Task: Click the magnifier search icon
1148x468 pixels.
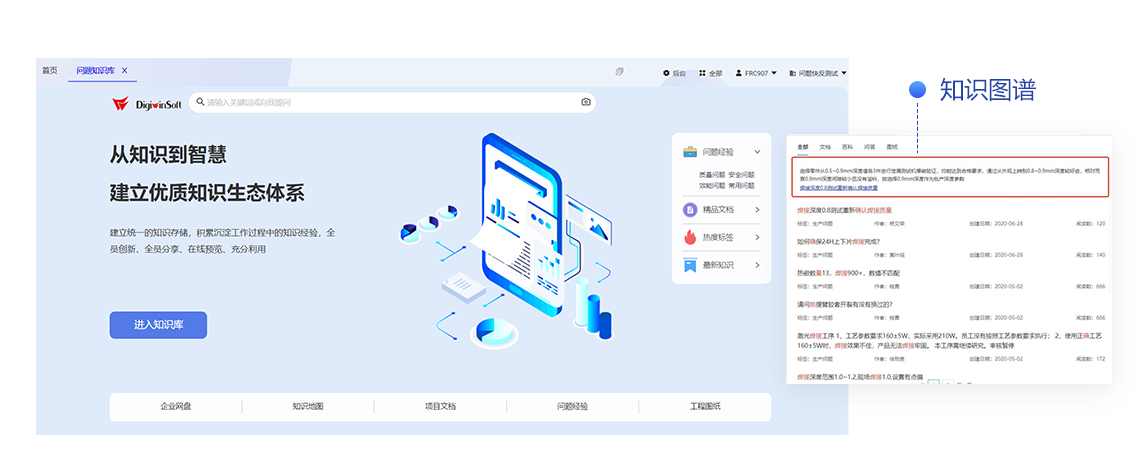Action: pyautogui.click(x=200, y=102)
